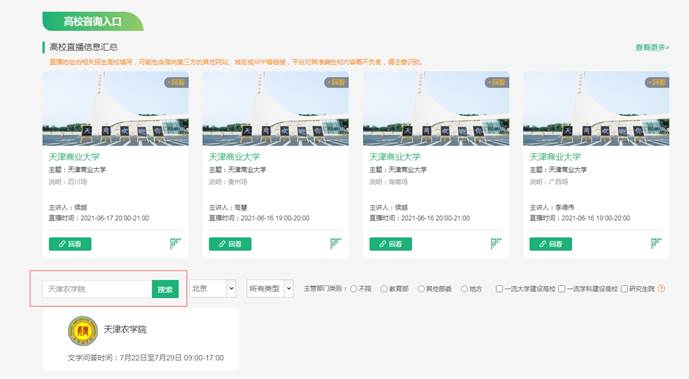This screenshot has width=689, height=379.
Task: Click 查看更多 link at top right
Action: point(652,47)
